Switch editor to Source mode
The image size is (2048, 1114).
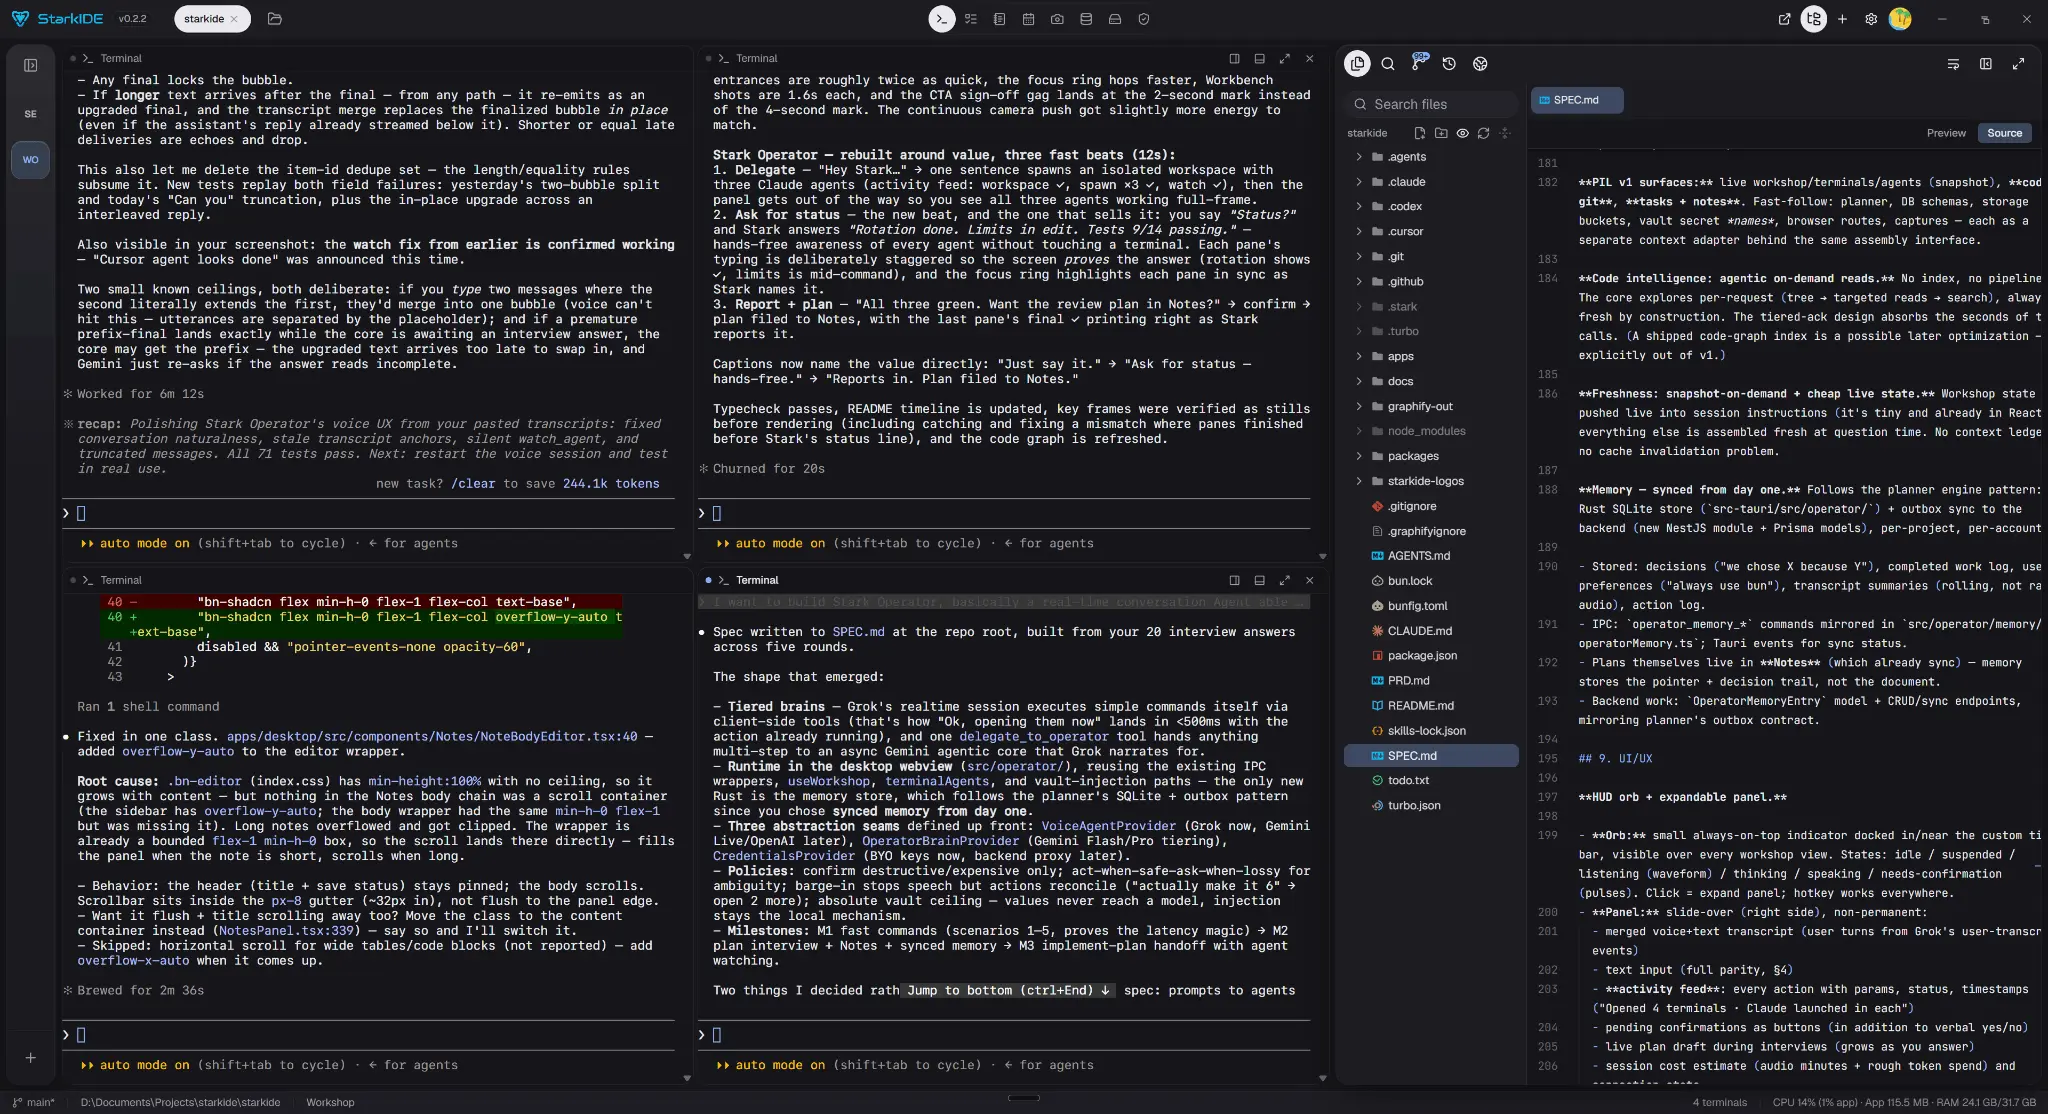coord(2004,133)
